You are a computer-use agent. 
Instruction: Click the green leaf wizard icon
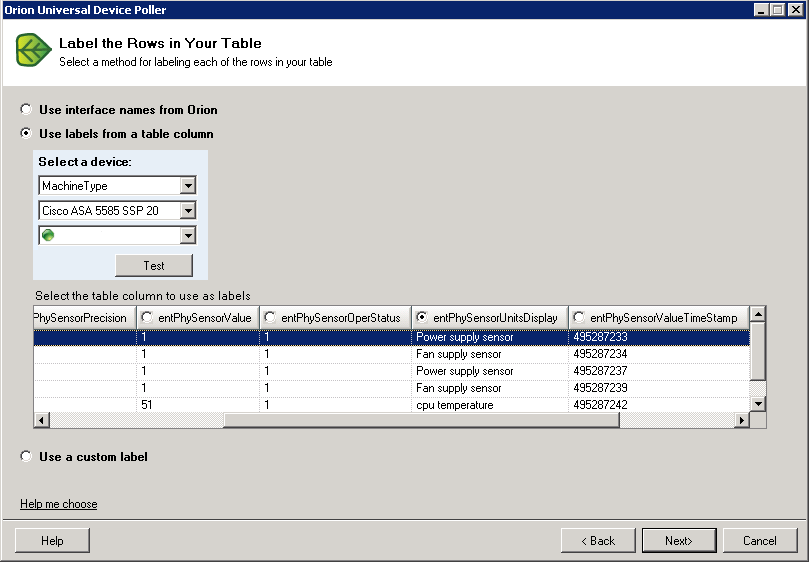click(34, 50)
